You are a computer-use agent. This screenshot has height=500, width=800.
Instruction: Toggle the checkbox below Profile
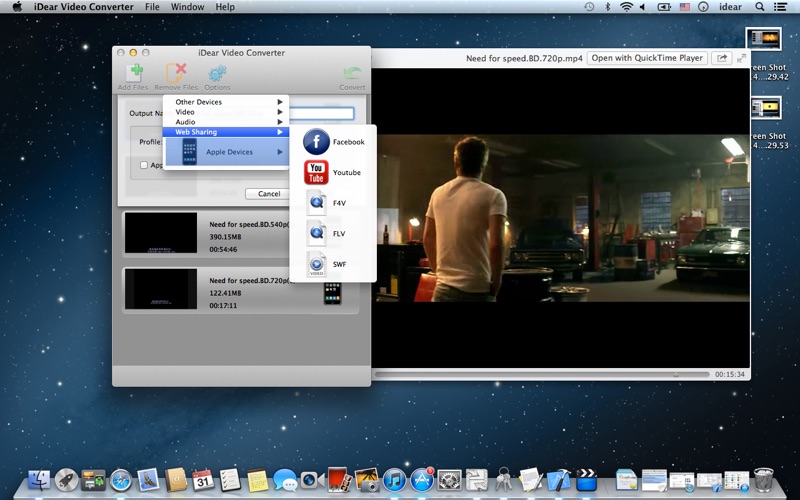(x=144, y=165)
